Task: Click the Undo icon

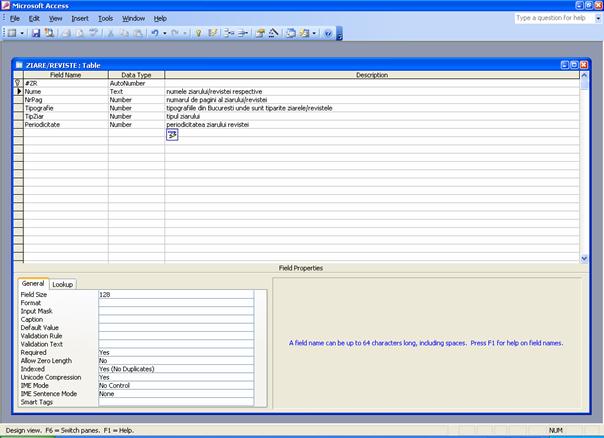Action: click(154, 33)
